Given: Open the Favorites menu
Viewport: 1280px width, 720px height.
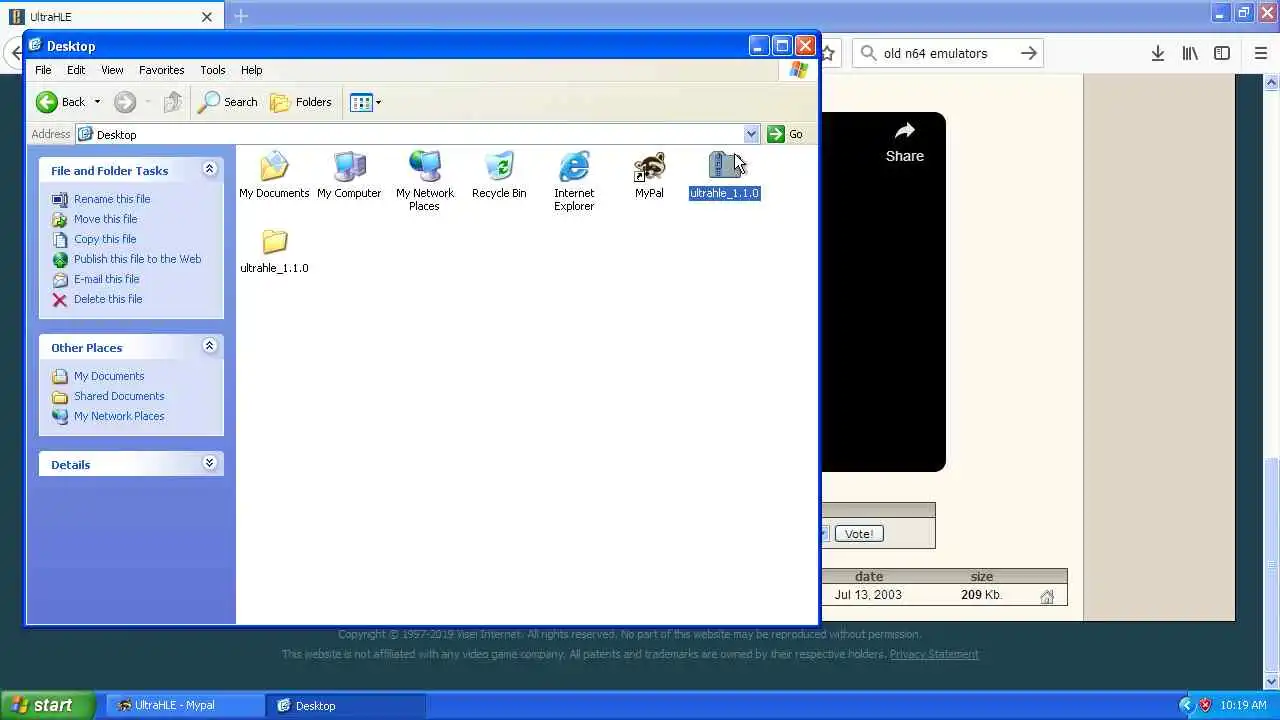Looking at the screenshot, I should coord(161,70).
